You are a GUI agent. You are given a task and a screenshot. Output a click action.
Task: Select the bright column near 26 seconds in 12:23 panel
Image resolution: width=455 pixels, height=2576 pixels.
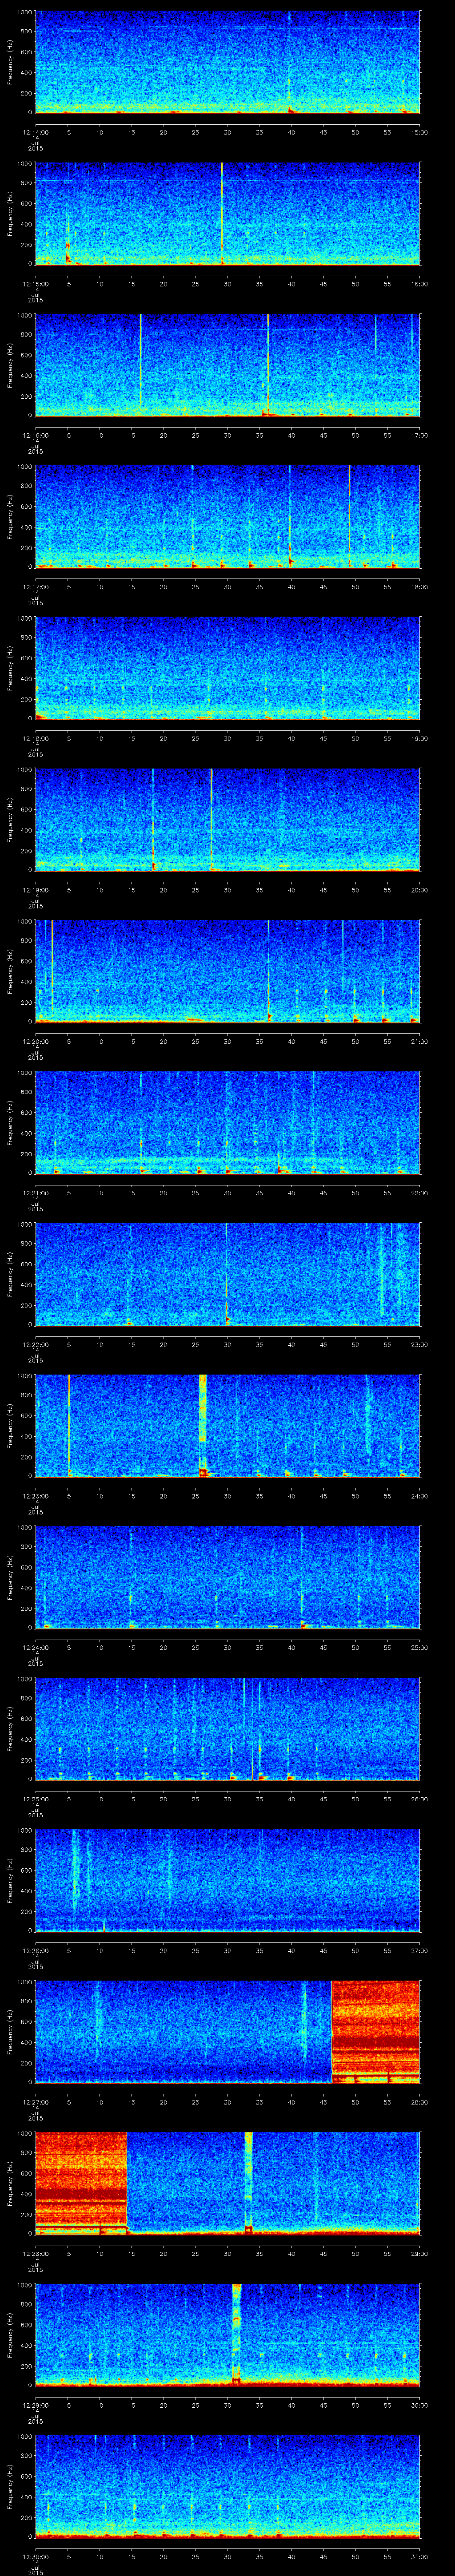[203, 1424]
